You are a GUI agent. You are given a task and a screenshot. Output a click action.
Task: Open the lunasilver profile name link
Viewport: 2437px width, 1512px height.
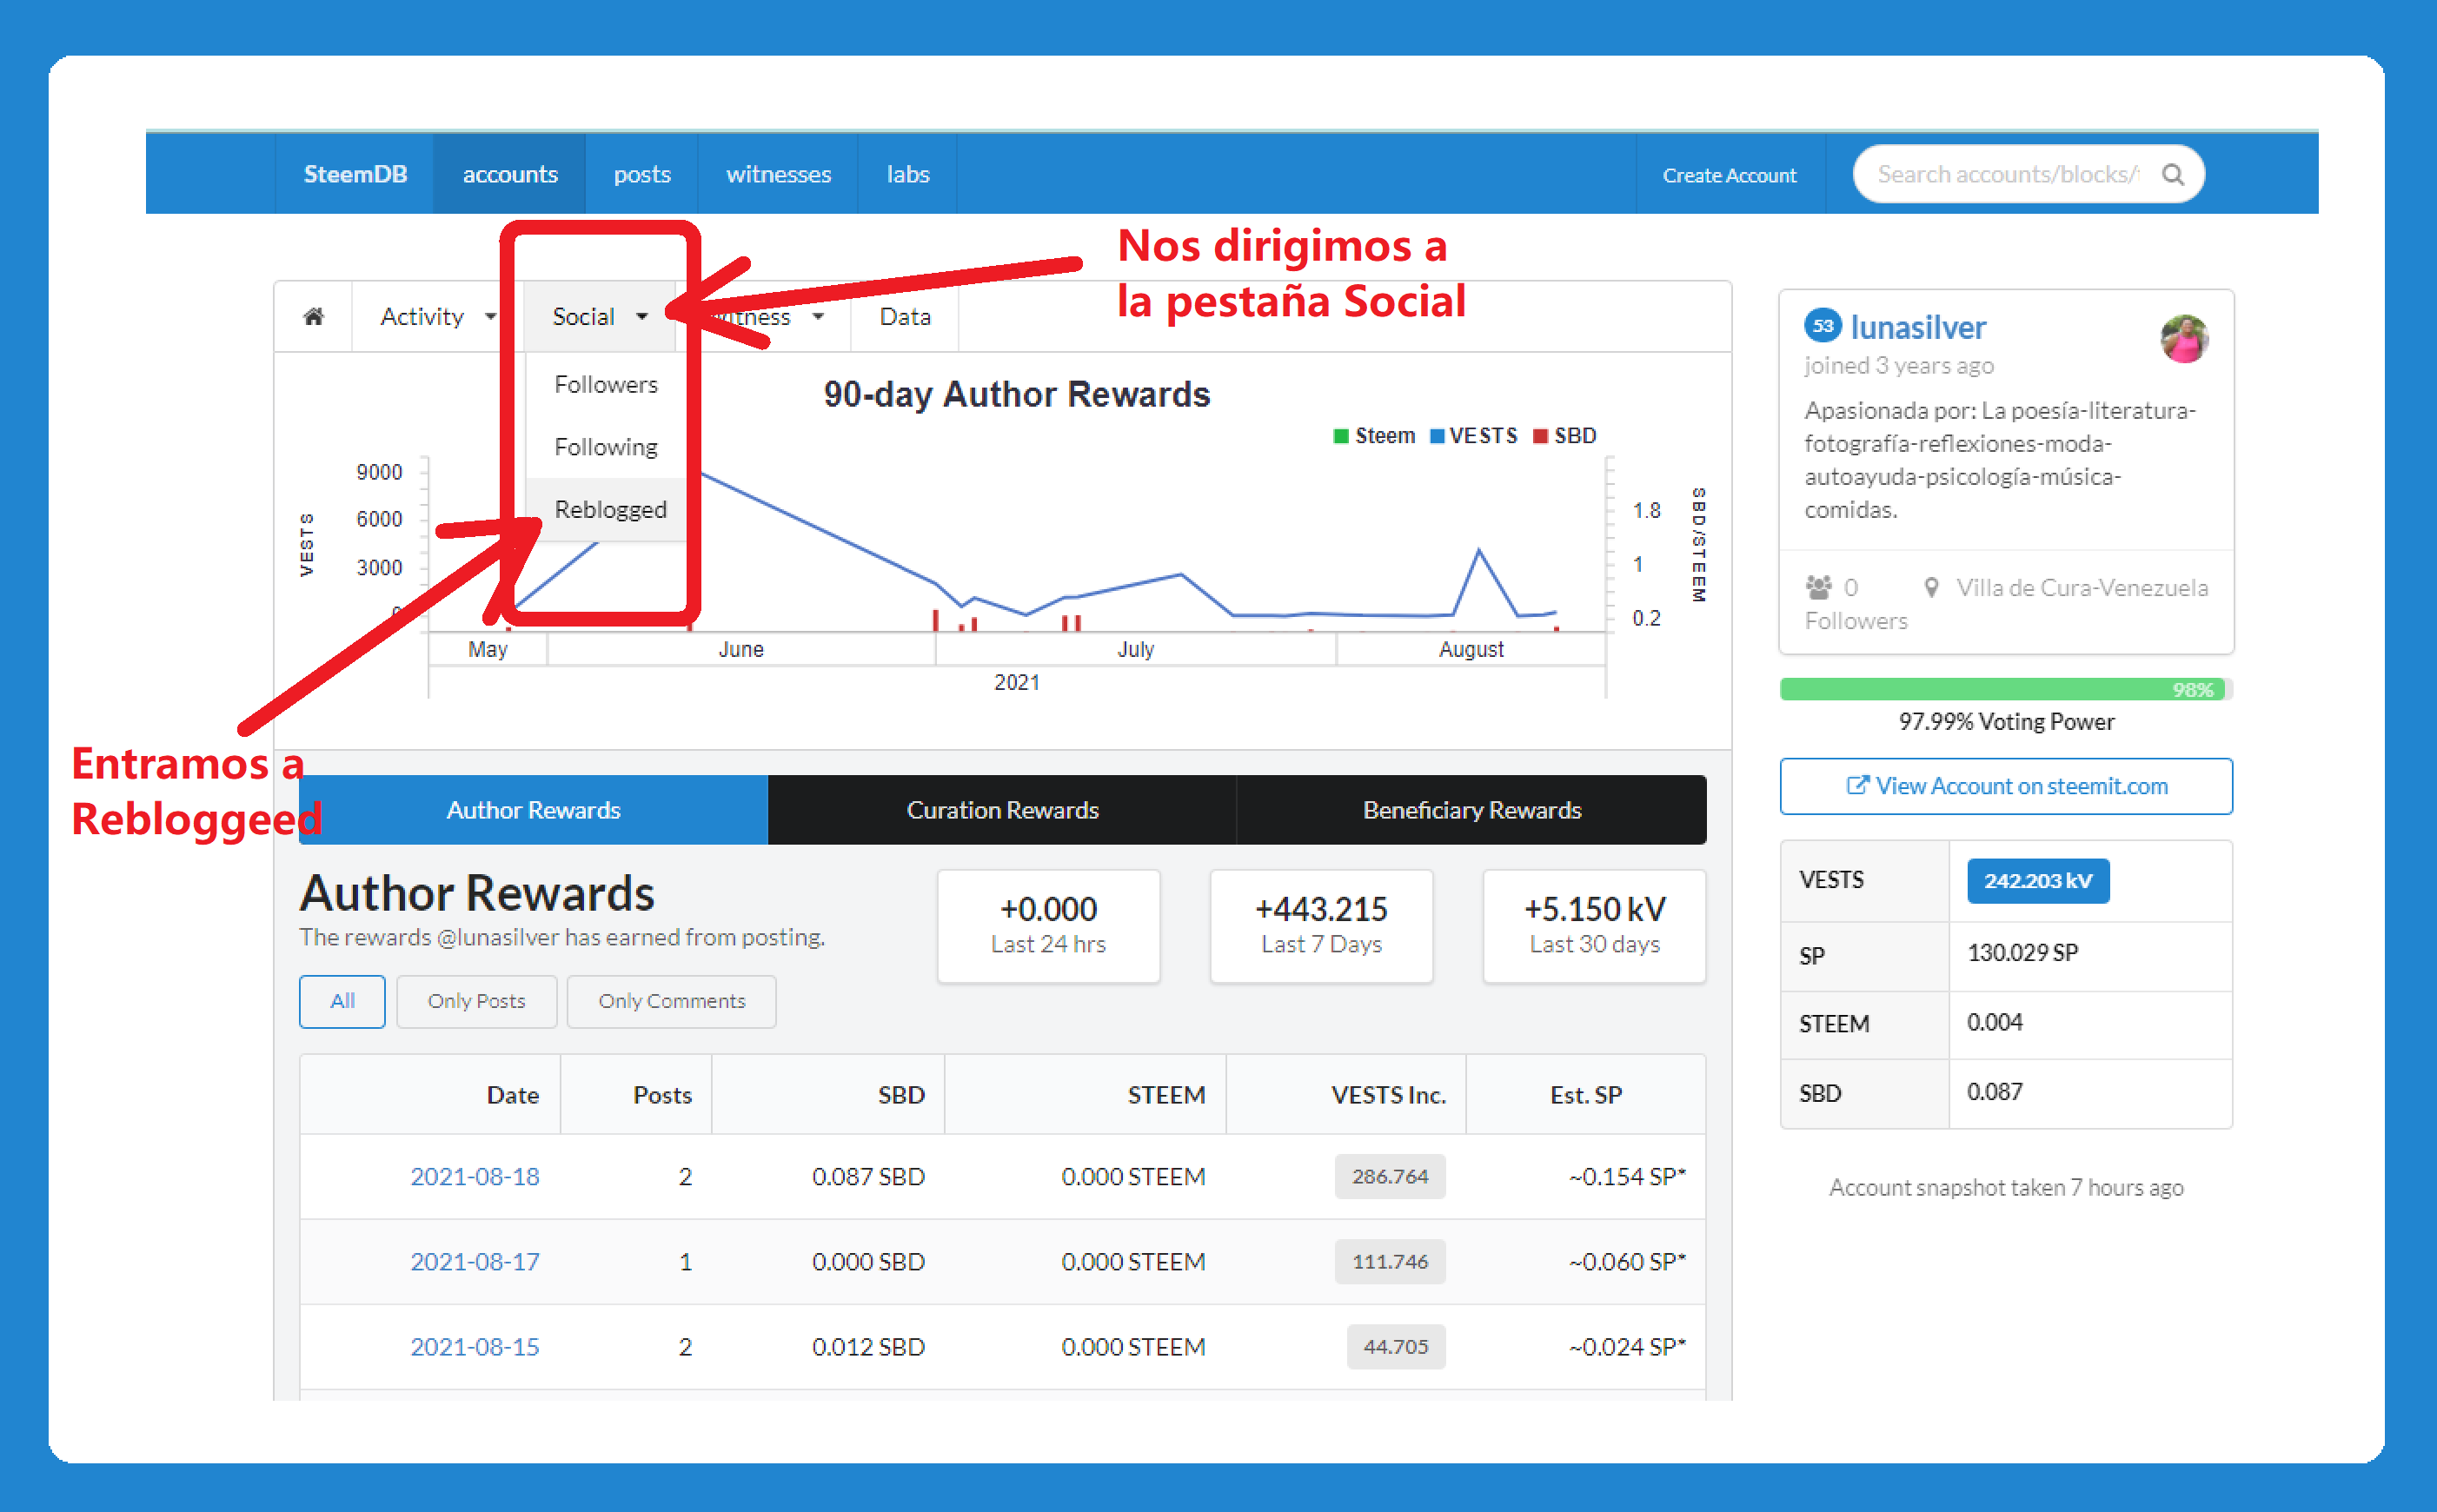pyautogui.click(x=1917, y=327)
